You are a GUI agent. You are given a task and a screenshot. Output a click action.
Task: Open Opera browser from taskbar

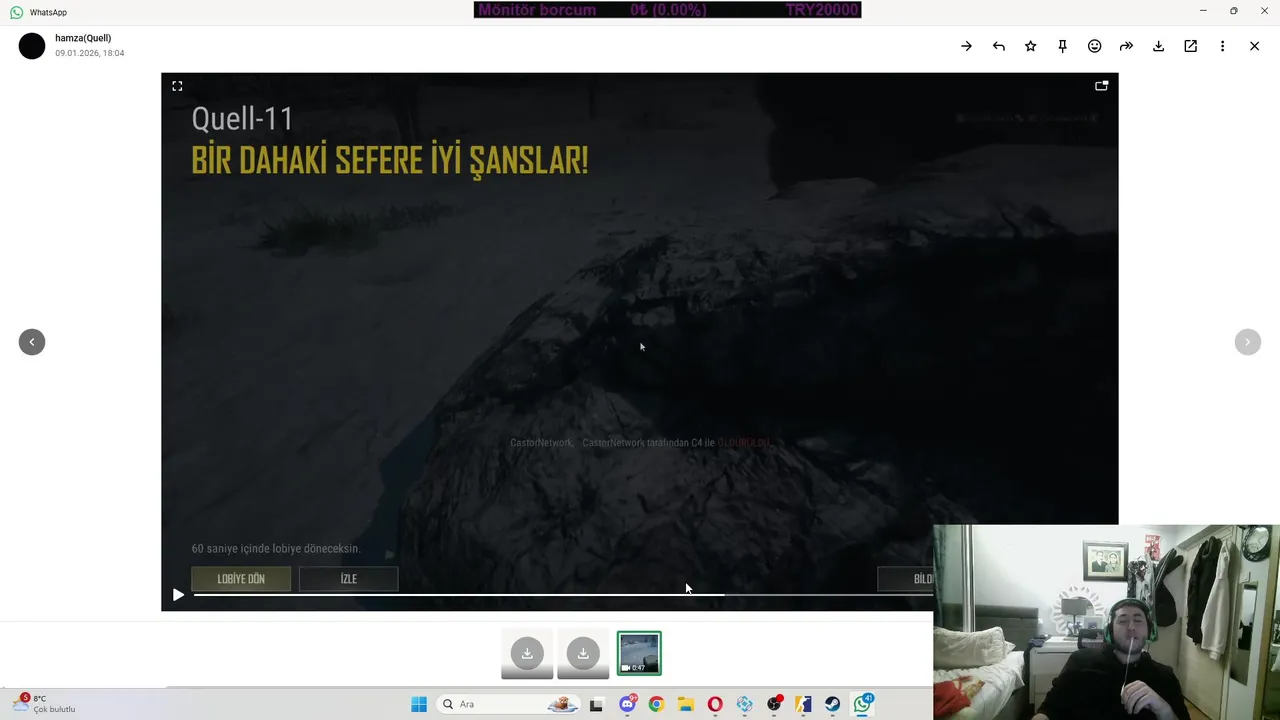coord(715,704)
